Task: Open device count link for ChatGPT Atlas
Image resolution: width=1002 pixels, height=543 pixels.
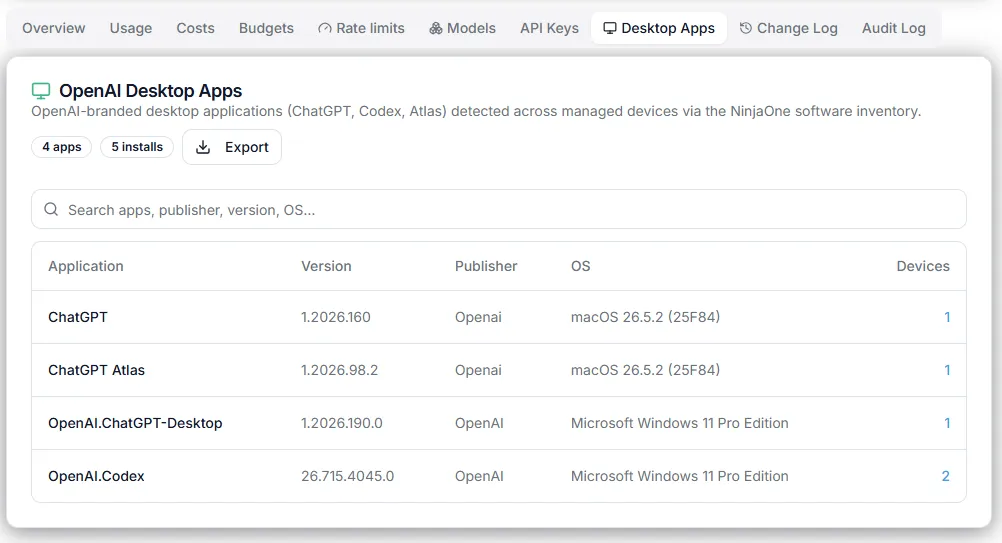Action: [947, 371]
